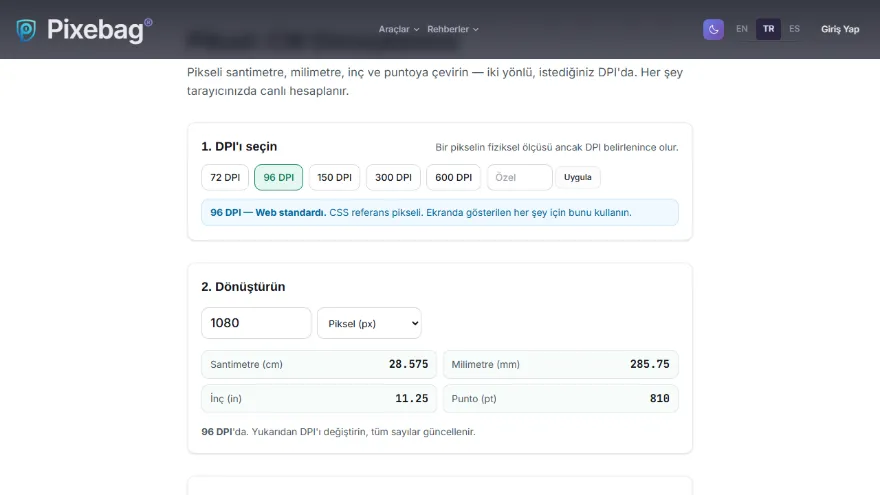Focus the 1080 value input field
This screenshot has width=880, height=495.
[256, 323]
